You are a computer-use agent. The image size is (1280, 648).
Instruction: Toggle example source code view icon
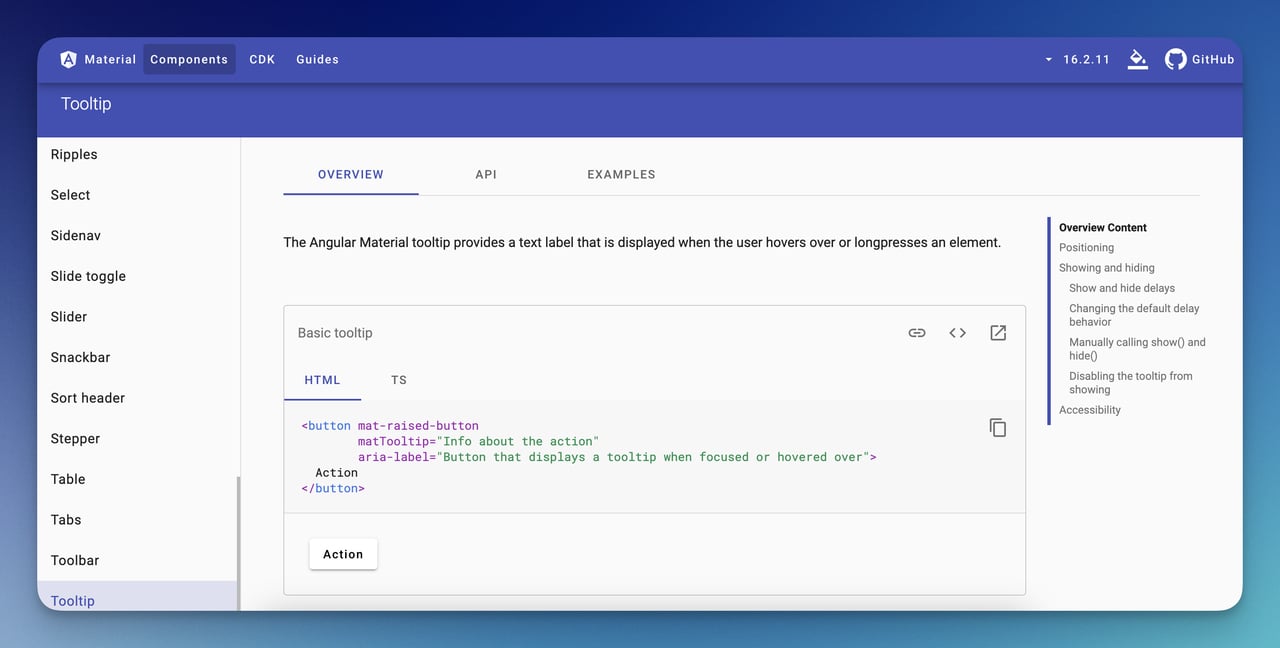958,333
